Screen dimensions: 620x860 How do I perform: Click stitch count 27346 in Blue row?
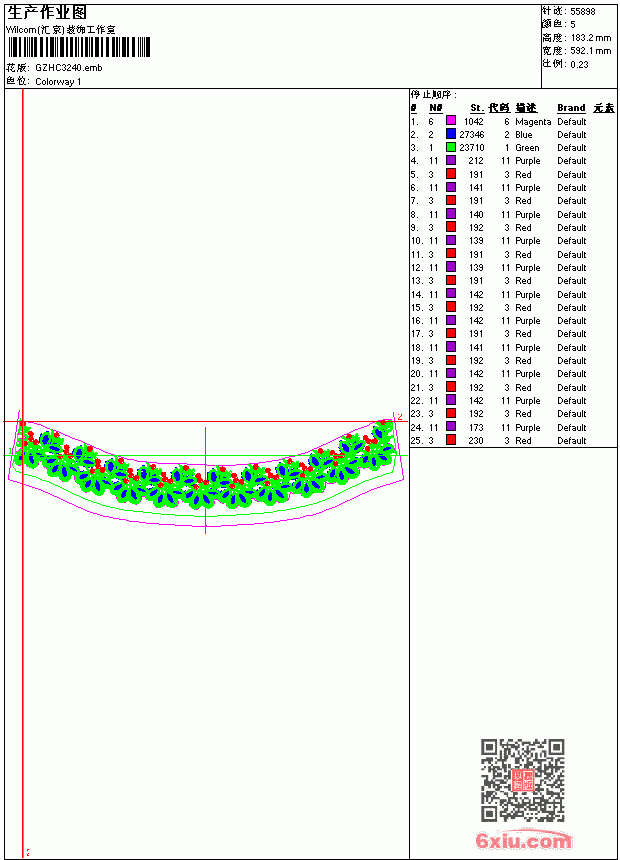click(x=472, y=134)
